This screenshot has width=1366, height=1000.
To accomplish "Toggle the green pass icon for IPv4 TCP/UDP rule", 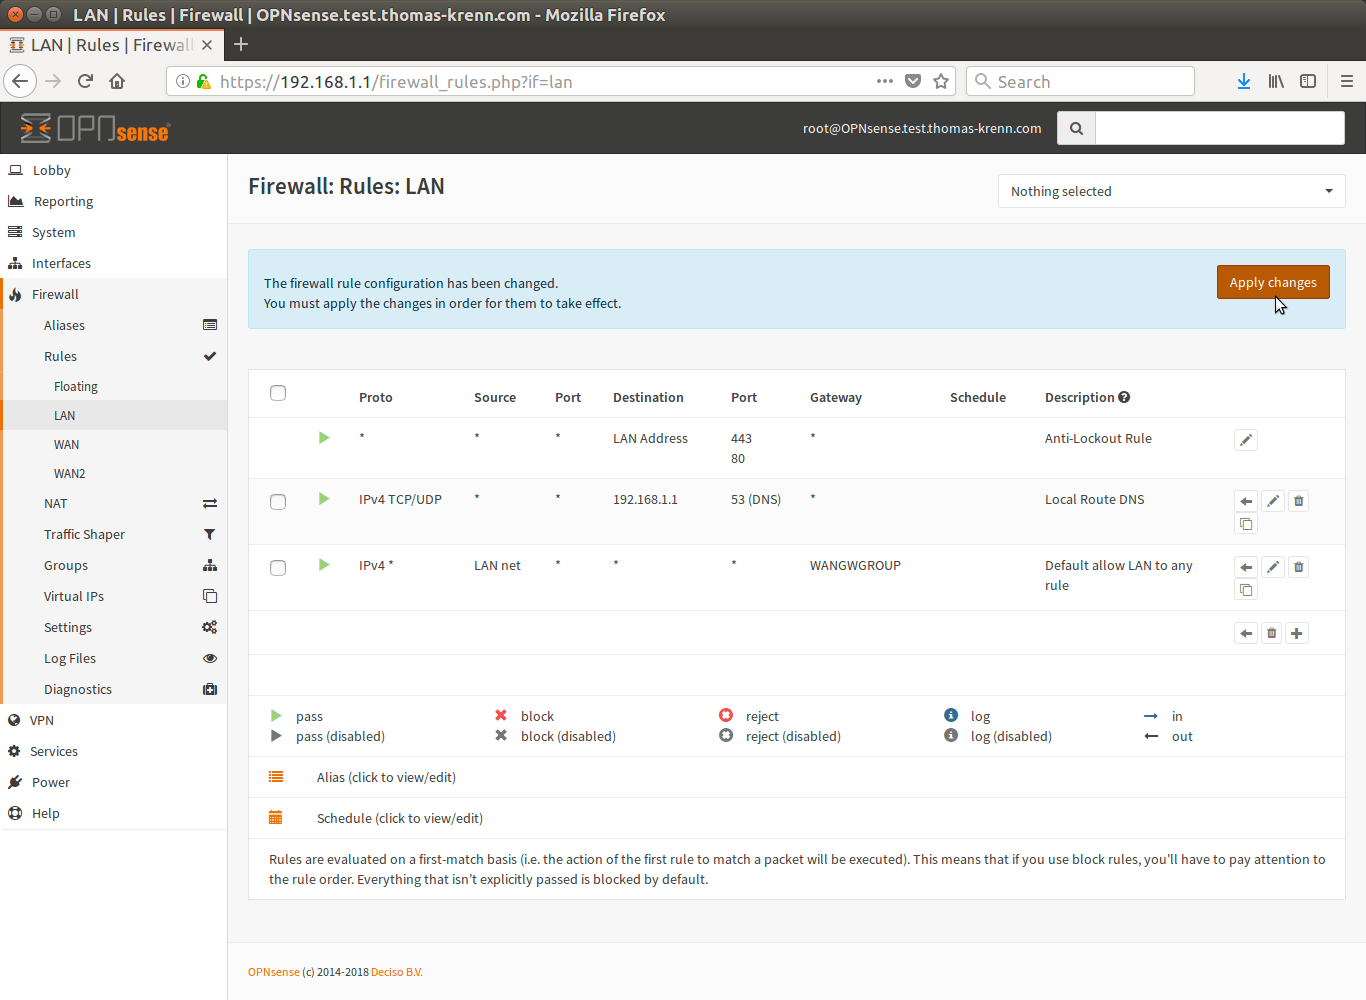I will (x=324, y=499).
